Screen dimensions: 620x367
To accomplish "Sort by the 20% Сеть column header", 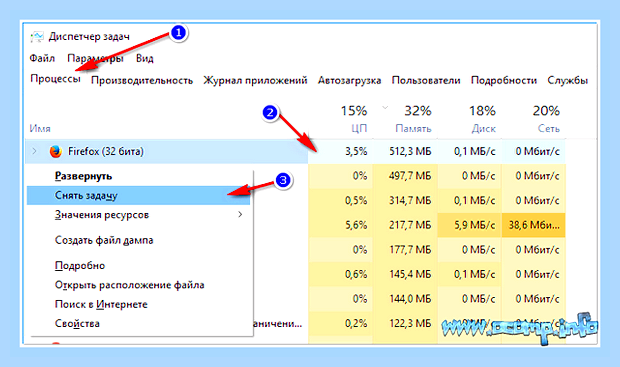I will tap(546, 118).
